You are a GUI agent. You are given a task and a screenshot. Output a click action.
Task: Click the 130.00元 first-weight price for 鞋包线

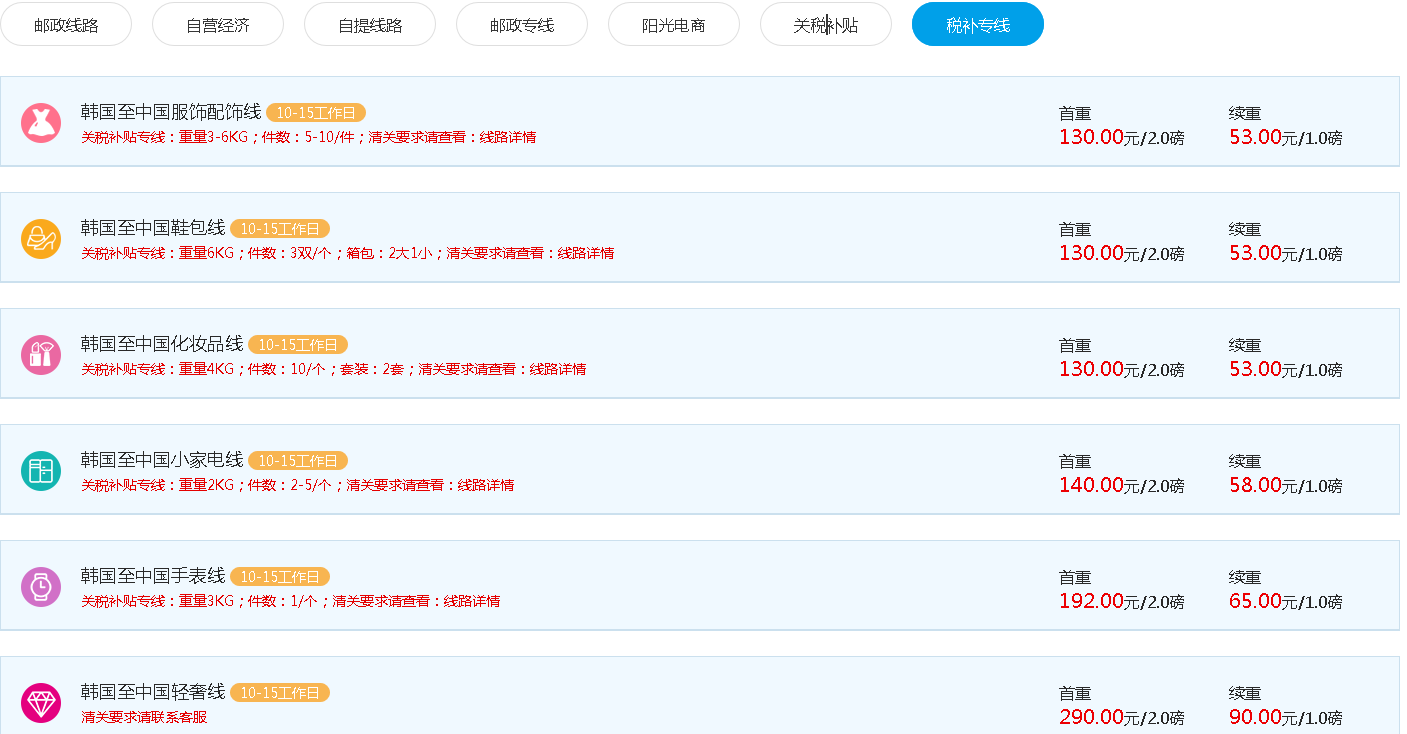(1099, 253)
